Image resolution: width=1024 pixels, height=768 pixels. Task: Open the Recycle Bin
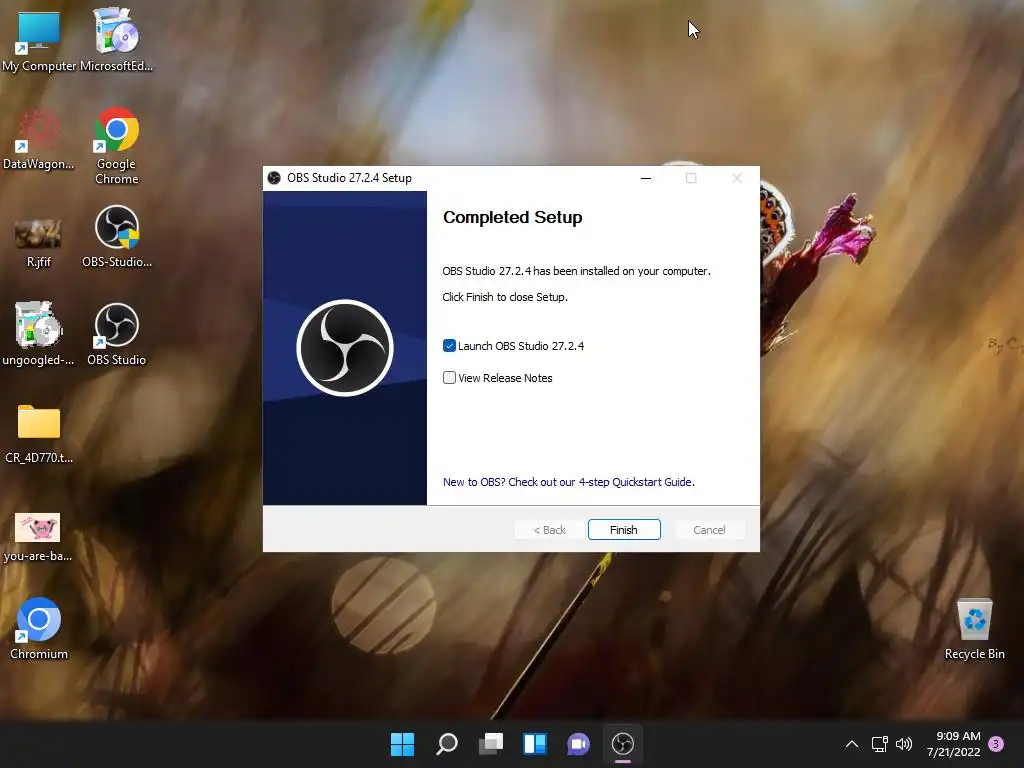coord(974,628)
